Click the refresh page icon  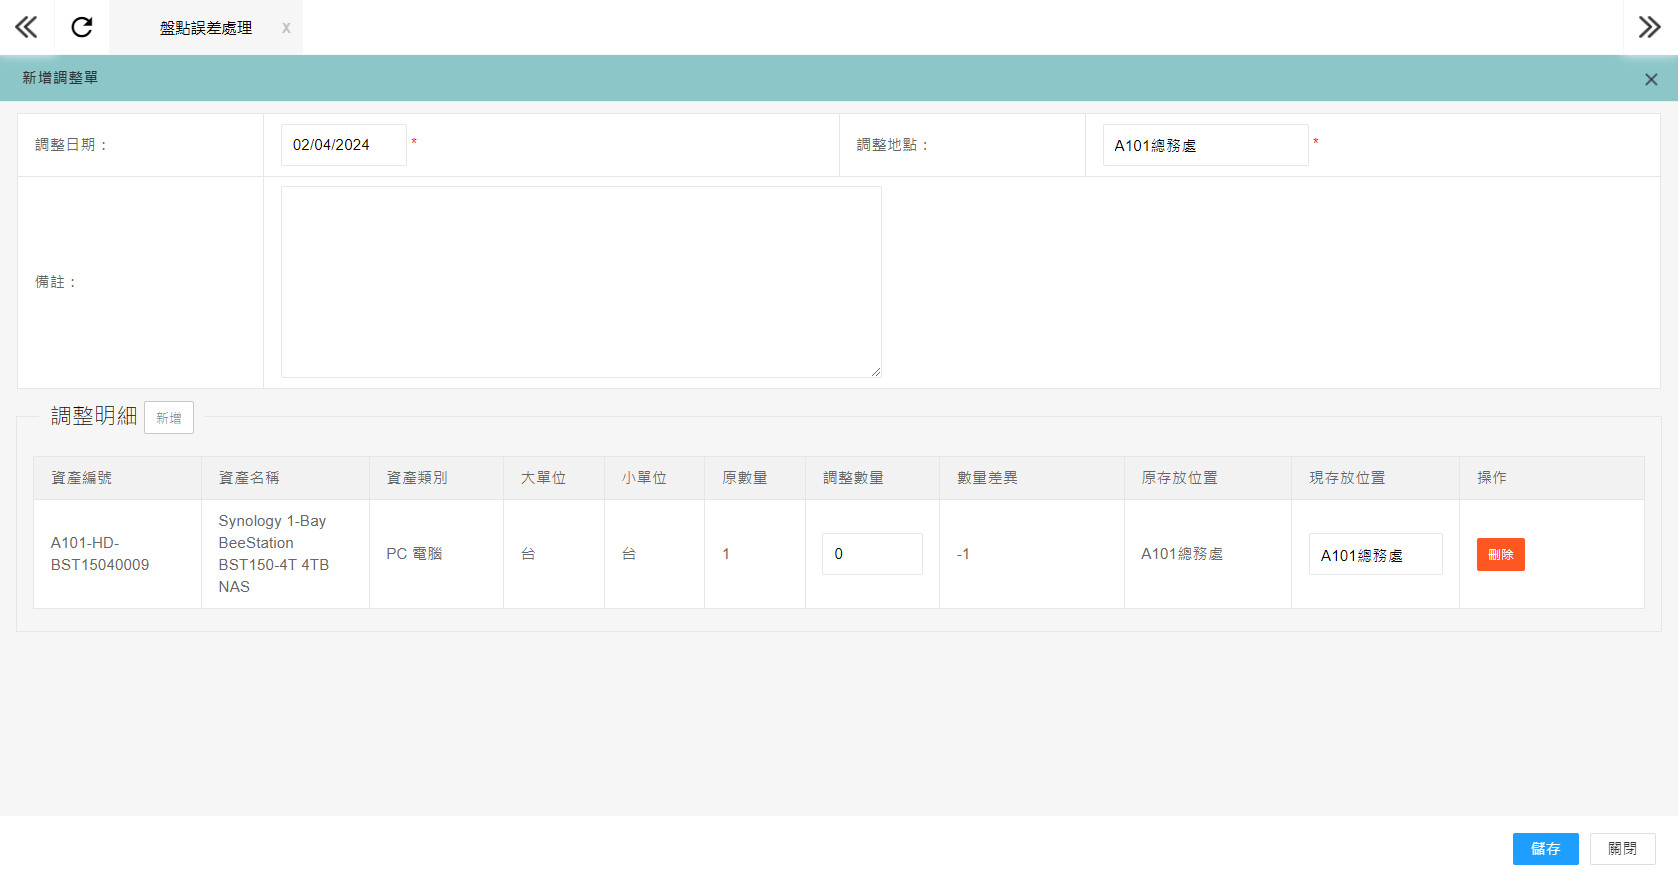pyautogui.click(x=82, y=27)
